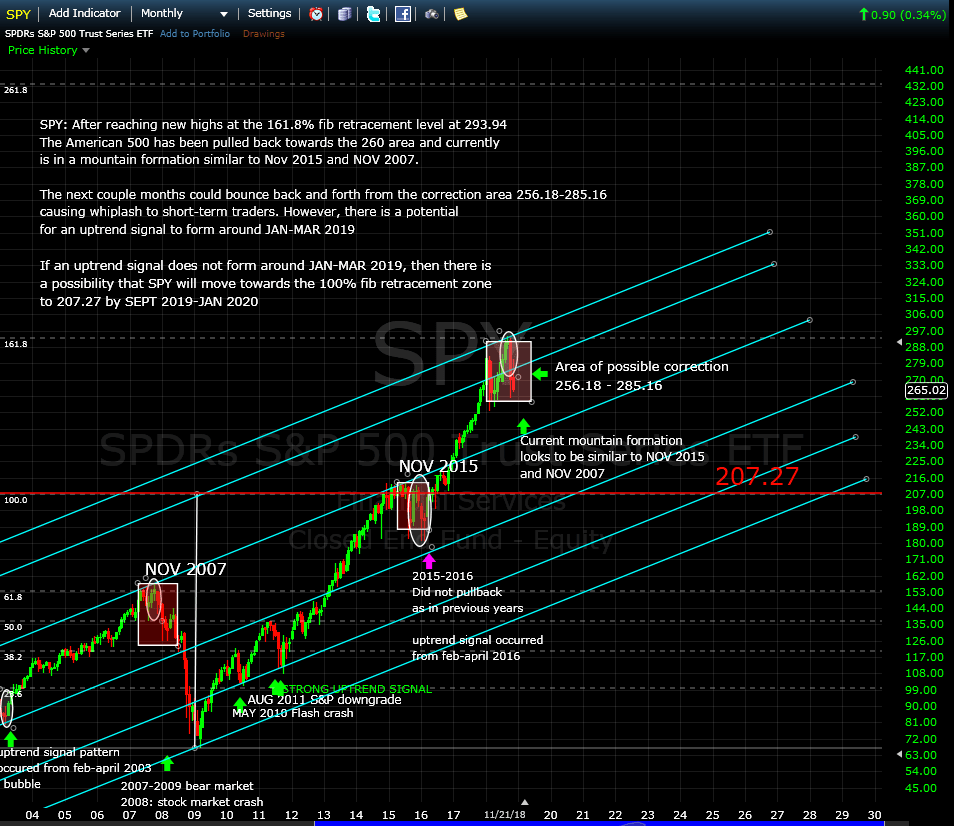
Task: Click year 30 on the time axis
Action: [x=874, y=815]
